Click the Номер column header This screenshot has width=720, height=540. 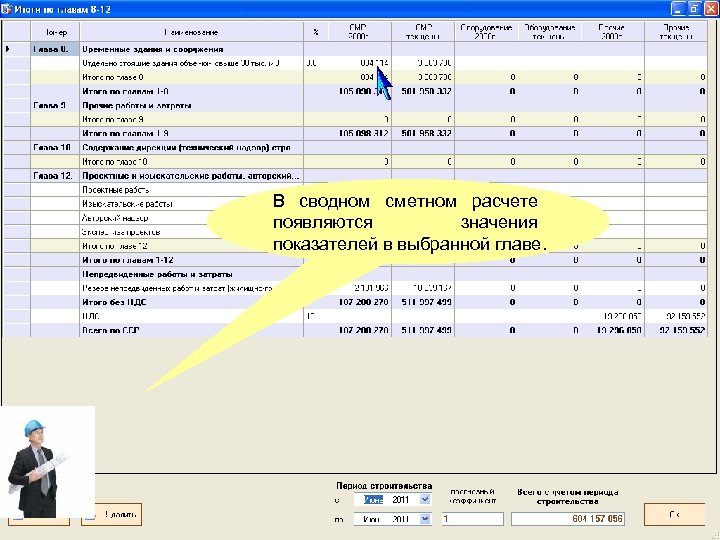[55, 32]
